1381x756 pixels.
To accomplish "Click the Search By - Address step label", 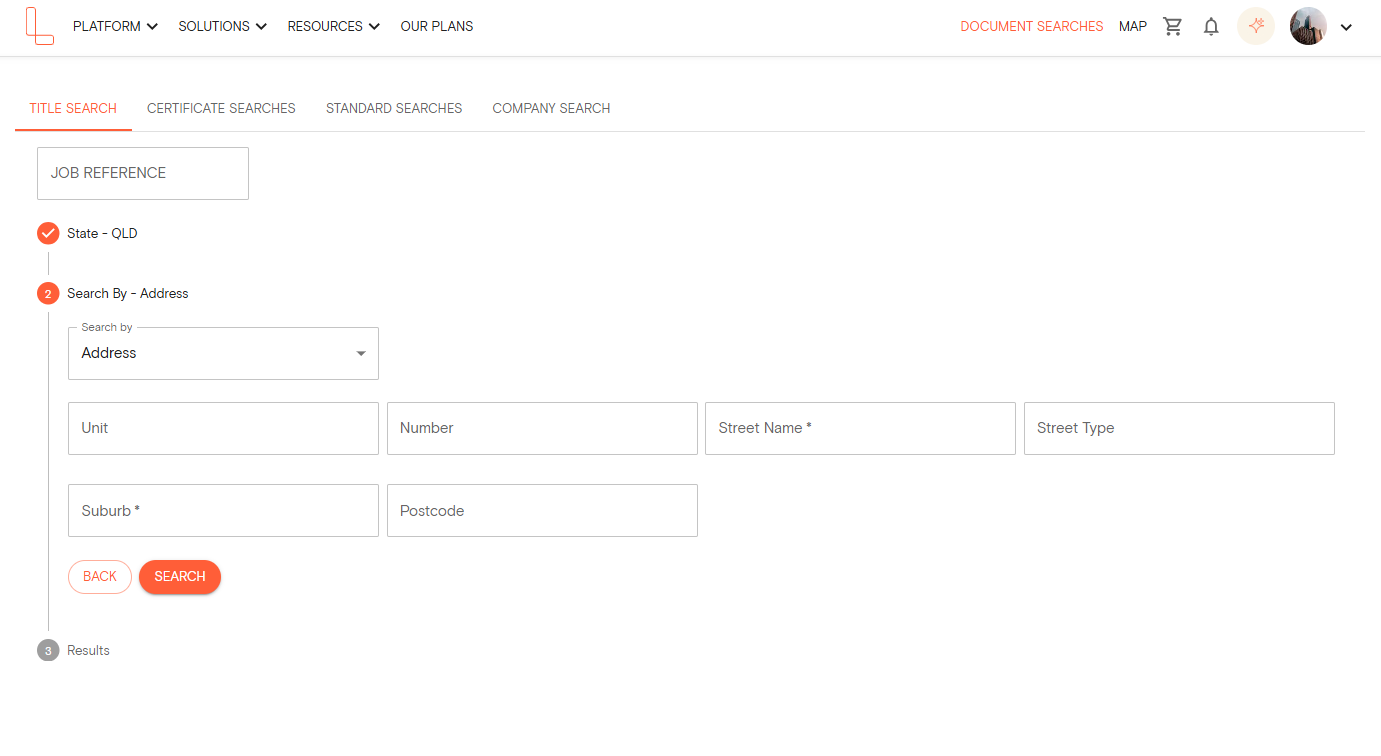I will point(128,293).
